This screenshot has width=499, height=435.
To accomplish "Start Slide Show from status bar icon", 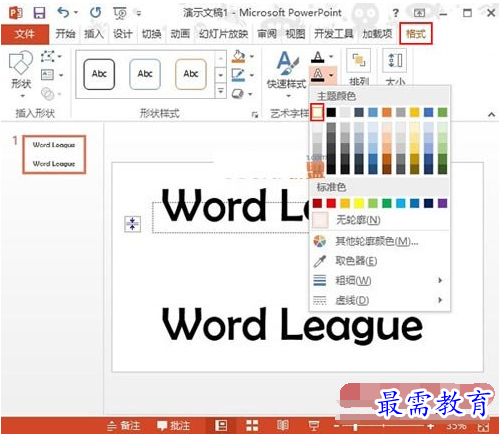I will coord(313,425).
